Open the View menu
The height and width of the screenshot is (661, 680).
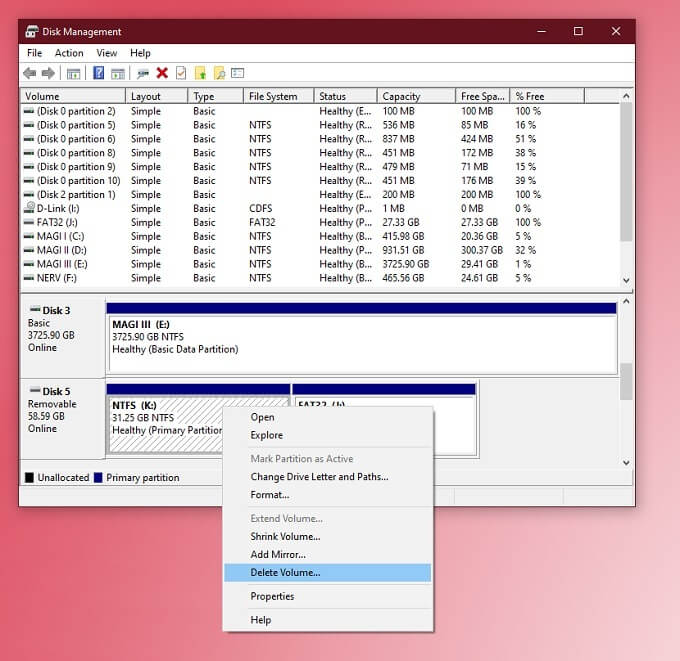tap(107, 53)
